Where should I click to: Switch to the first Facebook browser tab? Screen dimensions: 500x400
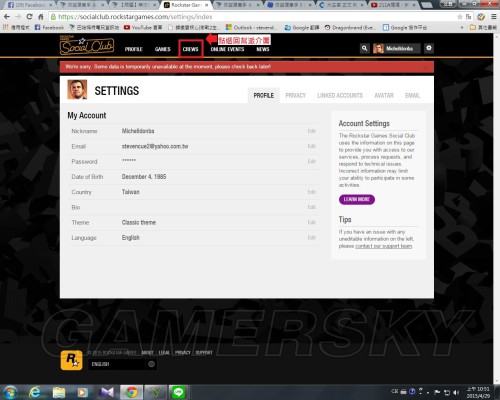click(x=29, y=5)
